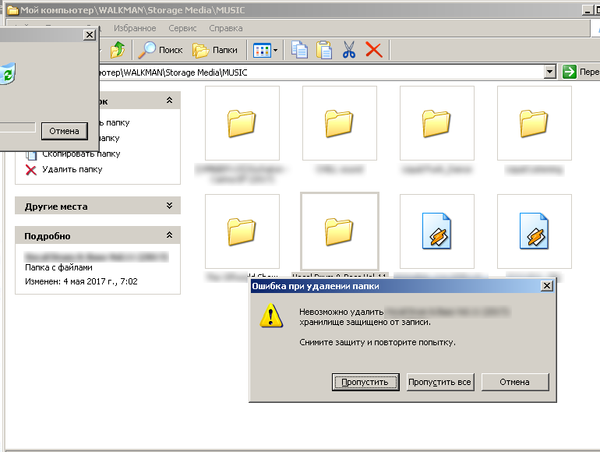Collapse the Подробно details panel
The height and width of the screenshot is (452, 600).
170,236
